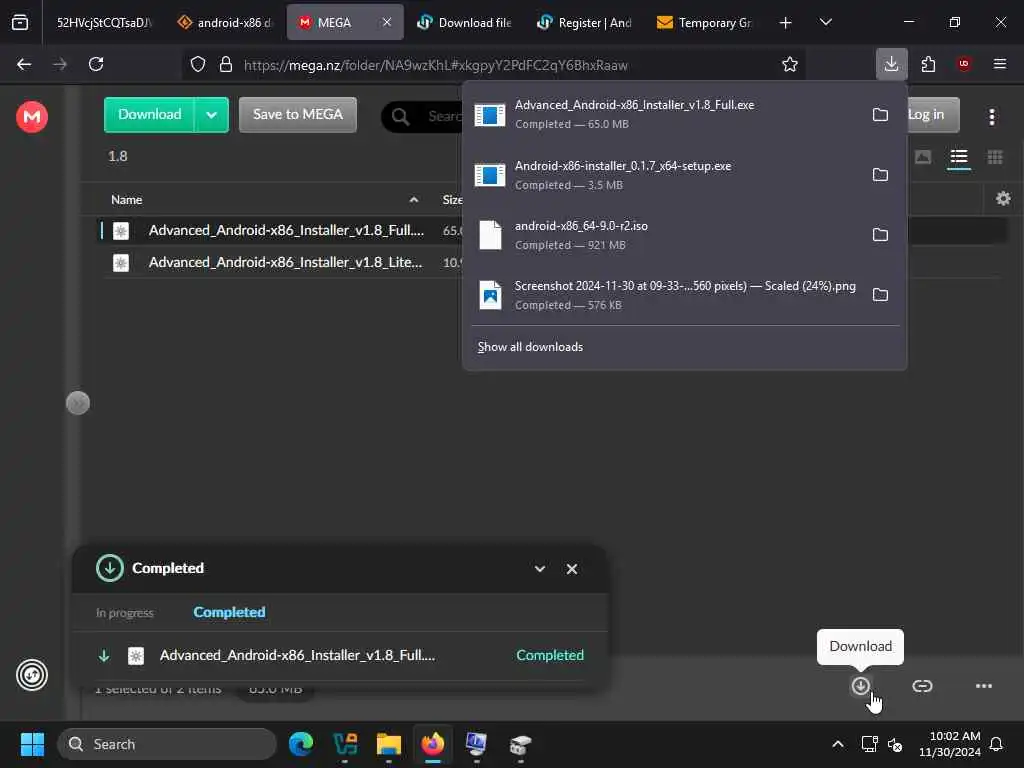Click the Windows taskbar Search box
1024x768 pixels.
(167, 744)
